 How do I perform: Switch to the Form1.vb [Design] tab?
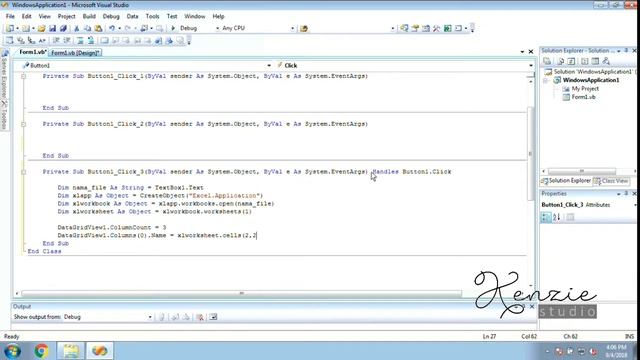75,53
